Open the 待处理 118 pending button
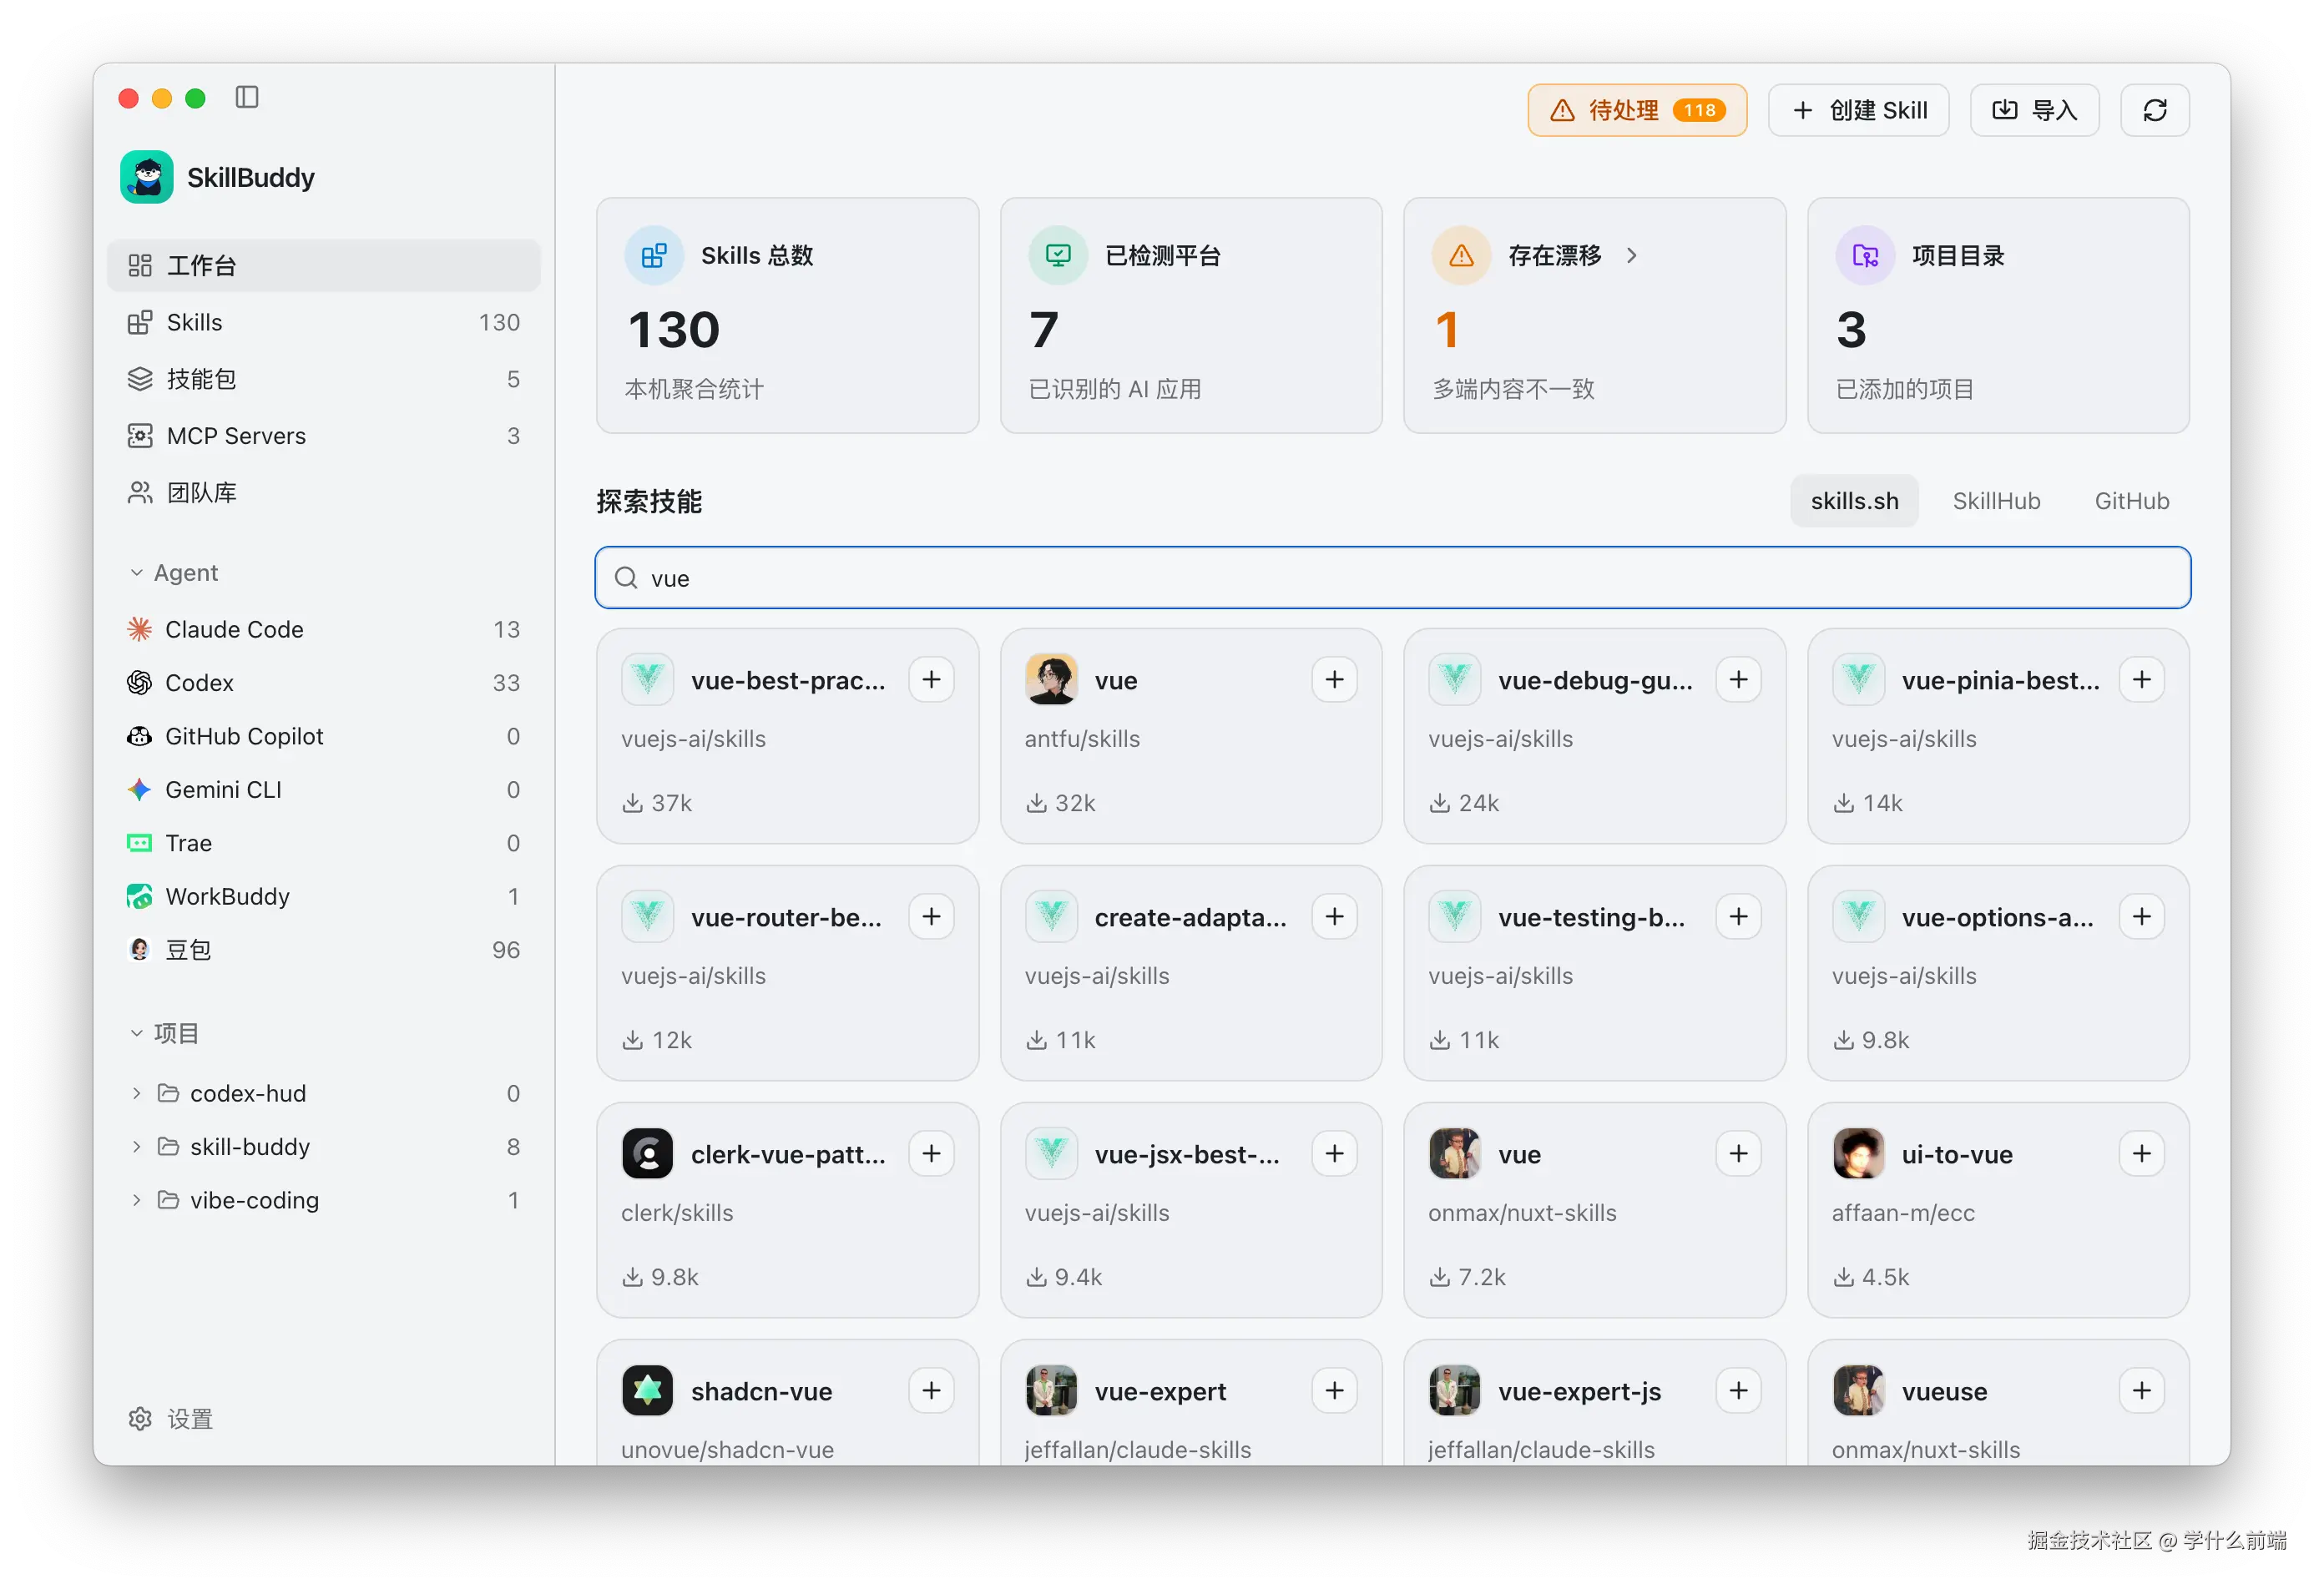Screen dimensions: 2324x1589 tap(1637, 110)
